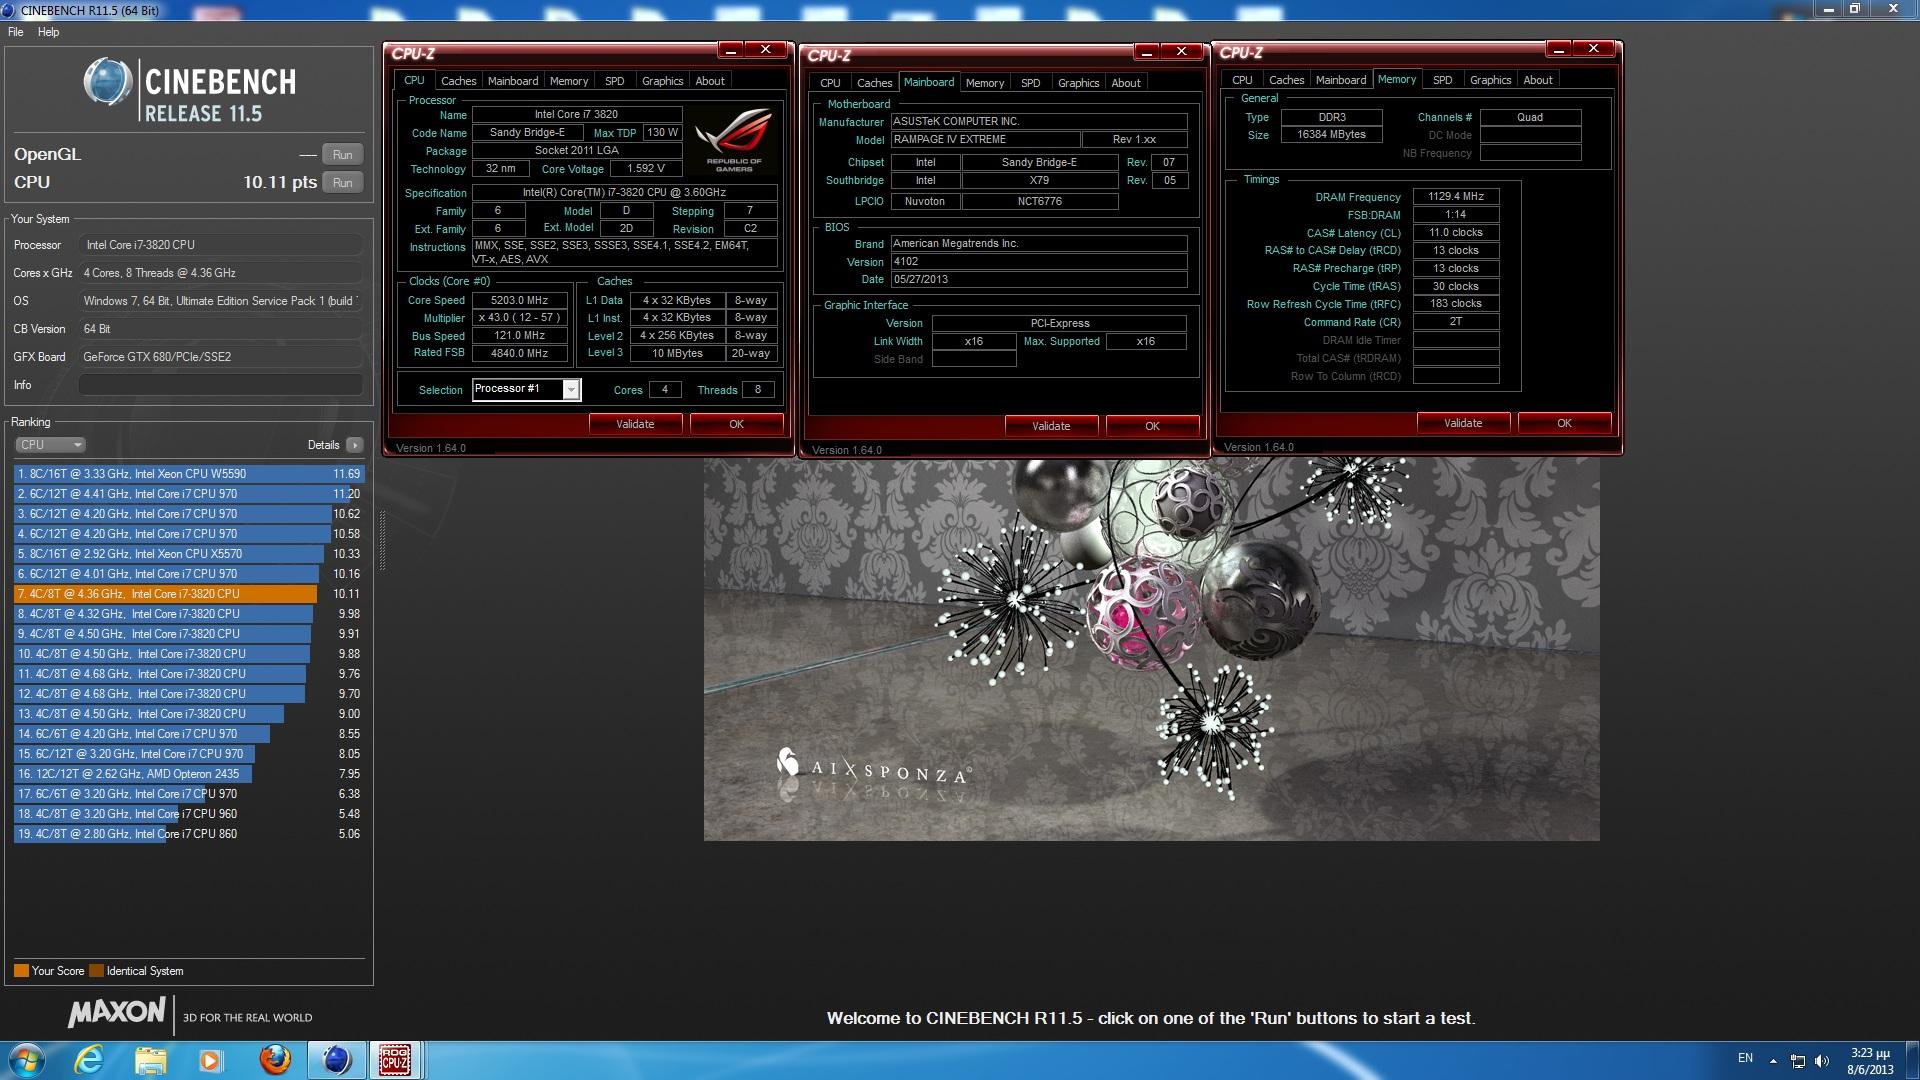Click the Channels # Quad value
1920x1080 pixels.
click(1530, 117)
